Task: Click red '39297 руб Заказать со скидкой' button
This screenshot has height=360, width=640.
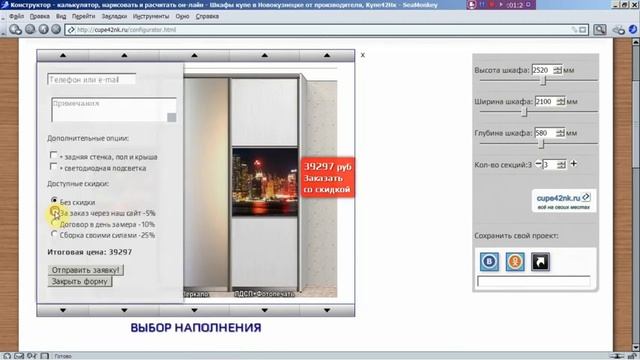Action: click(x=327, y=178)
